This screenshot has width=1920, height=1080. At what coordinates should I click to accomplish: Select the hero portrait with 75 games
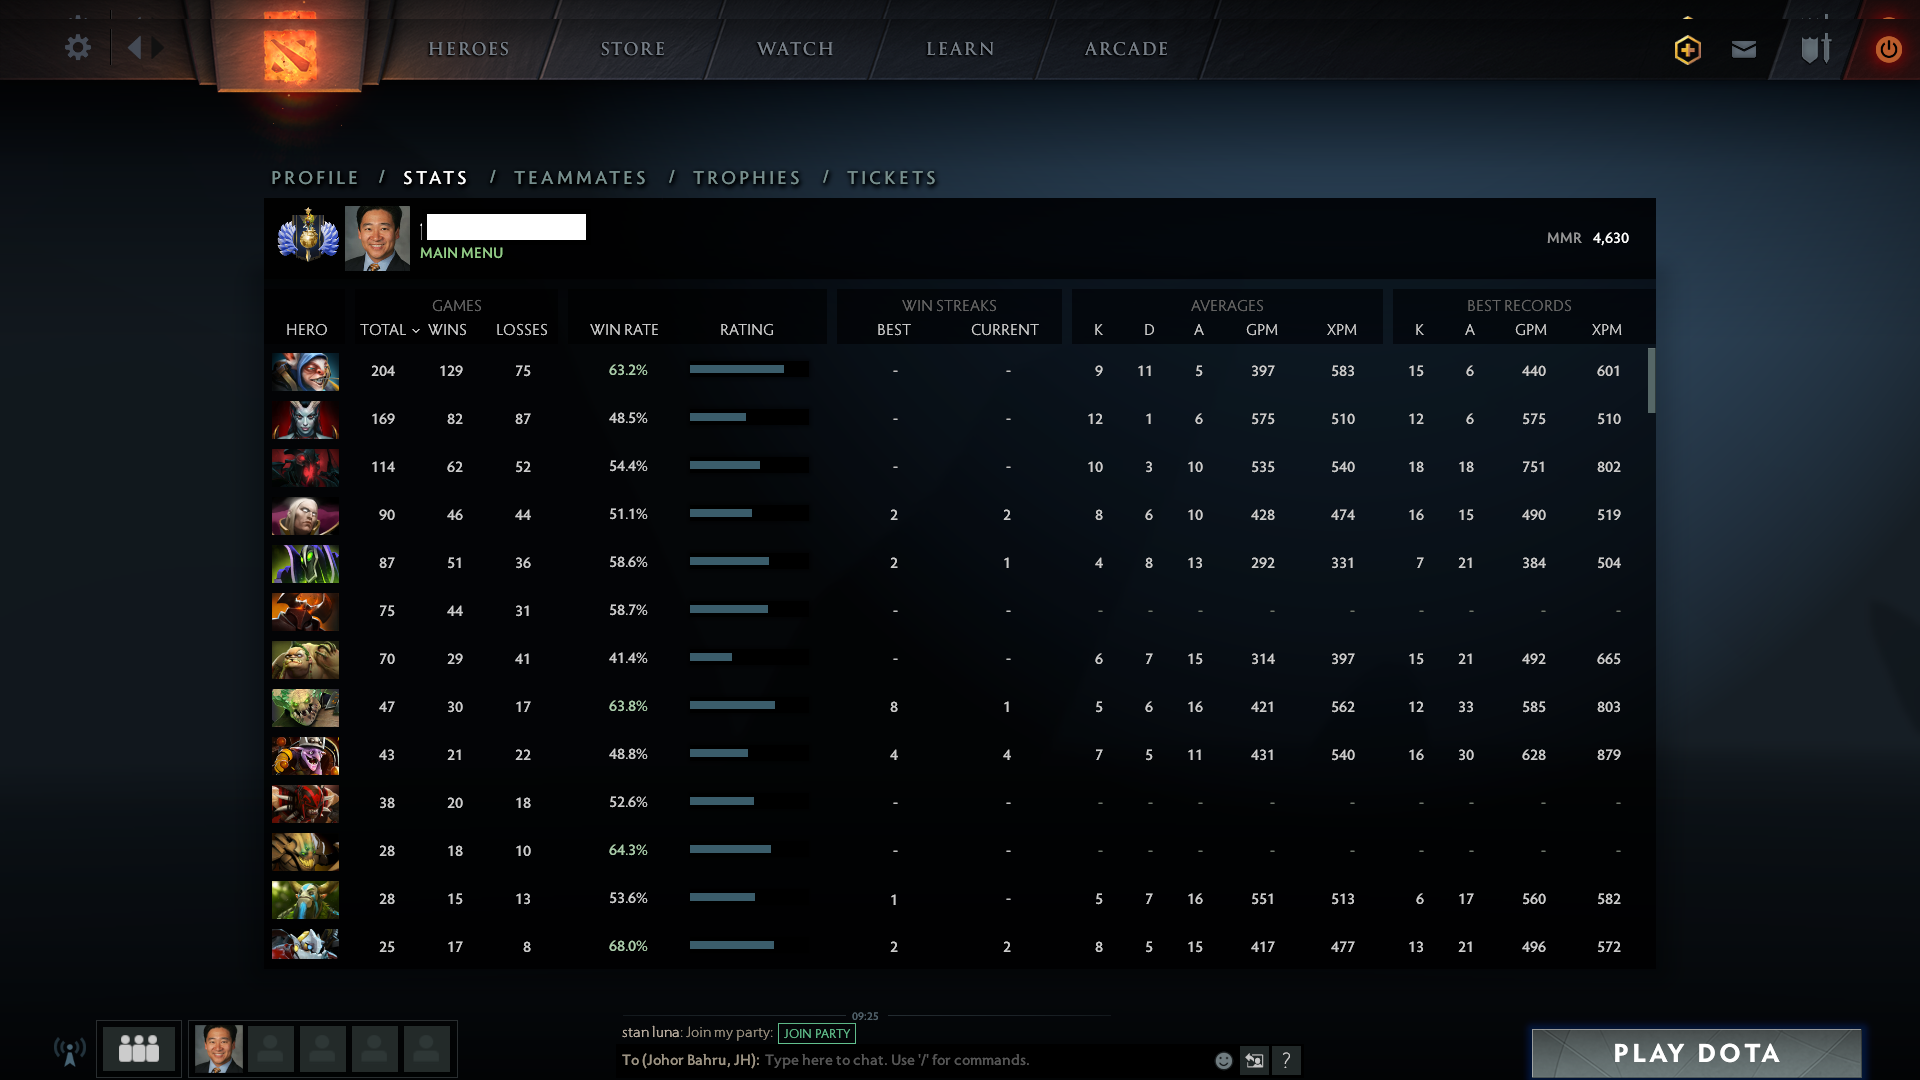pos(305,611)
